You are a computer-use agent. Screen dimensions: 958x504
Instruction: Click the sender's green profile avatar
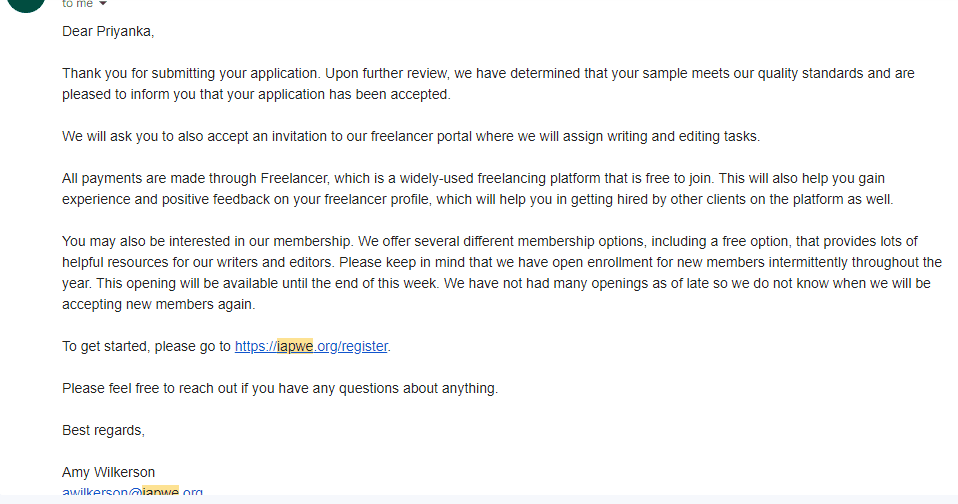tap(26, 4)
